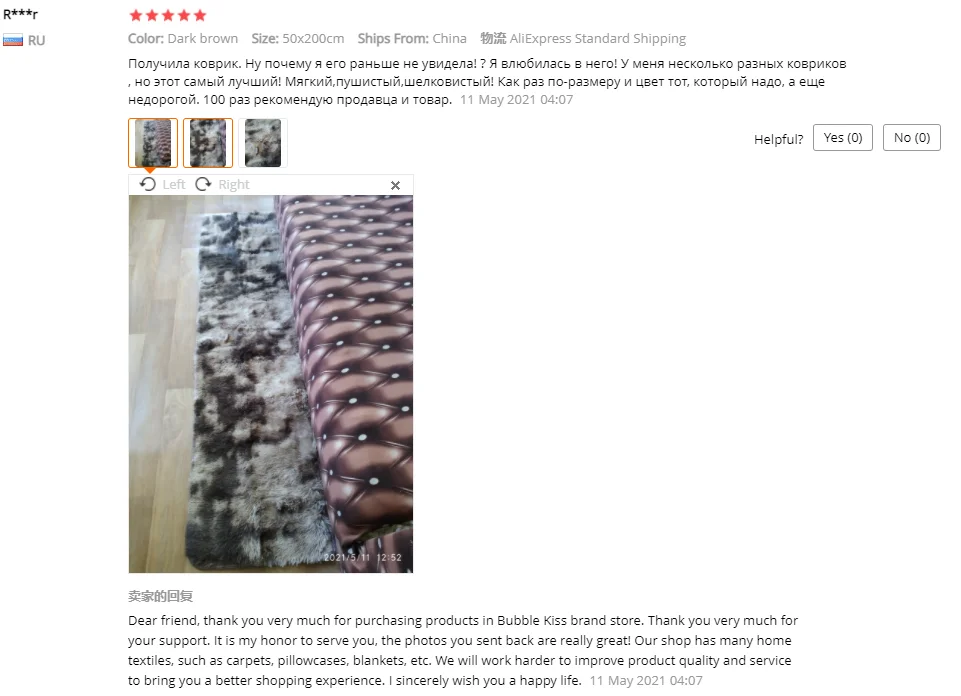Click the Color: Dark brown label
Image resolution: width=961 pixels, height=696 pixels.
coord(183,39)
